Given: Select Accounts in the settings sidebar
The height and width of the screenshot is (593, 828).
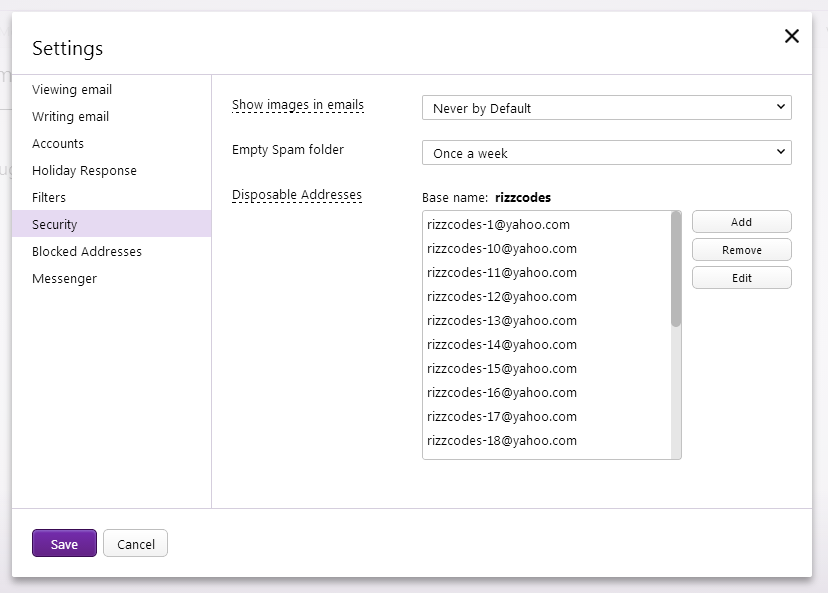Looking at the screenshot, I should pyautogui.click(x=58, y=144).
